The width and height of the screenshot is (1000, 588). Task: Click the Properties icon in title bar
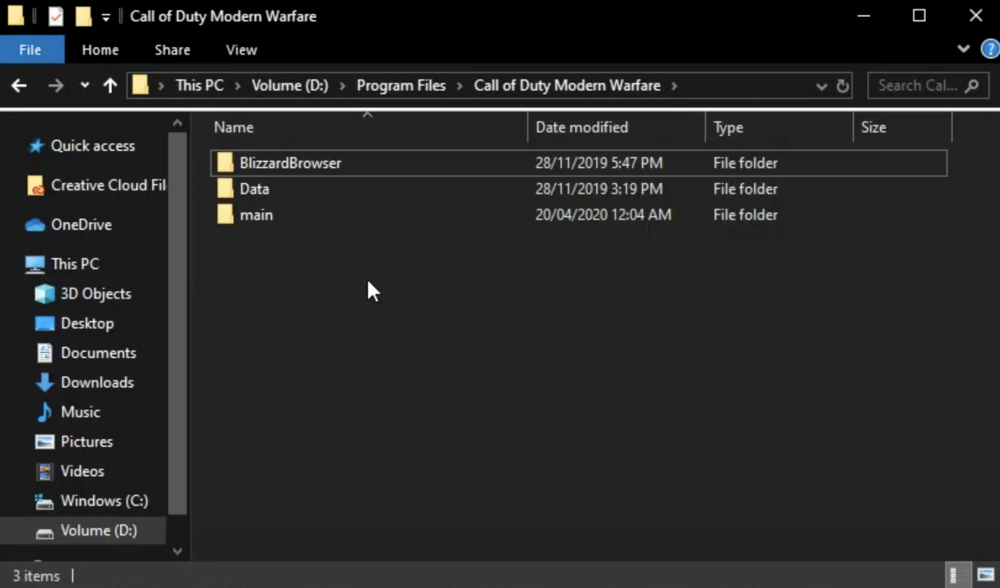click(57, 16)
